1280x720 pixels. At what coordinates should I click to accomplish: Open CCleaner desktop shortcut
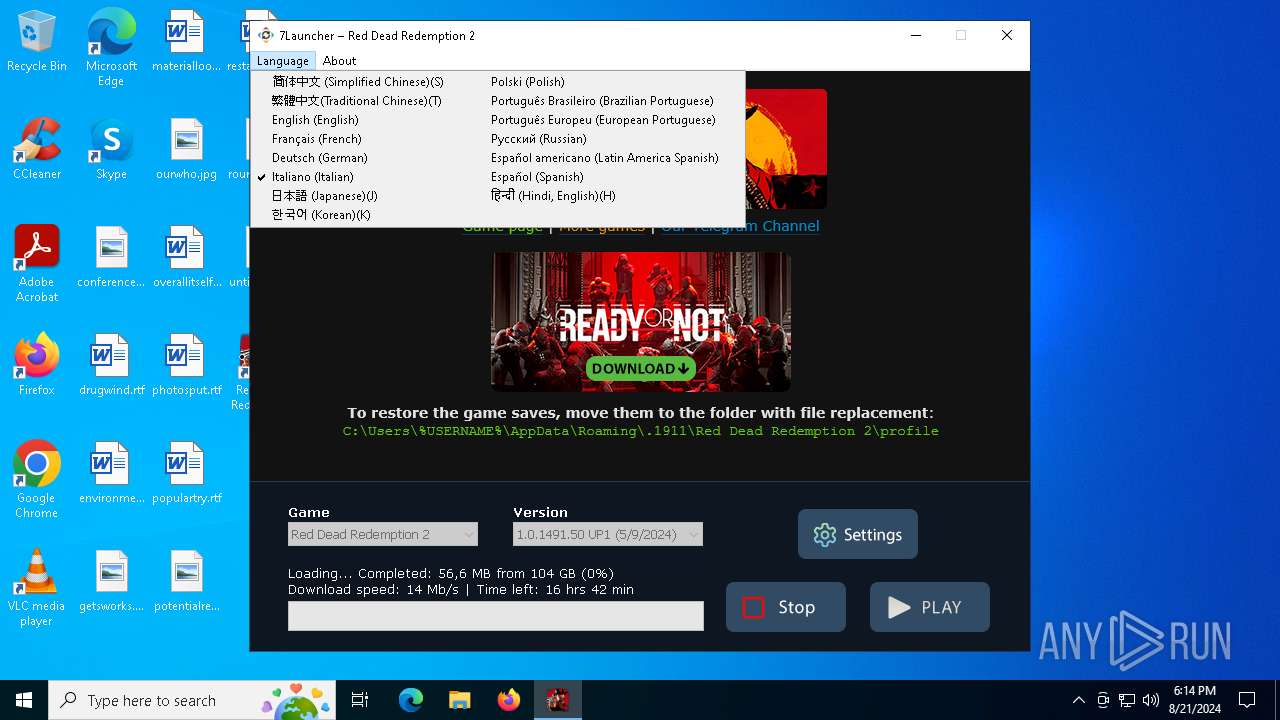click(37, 150)
